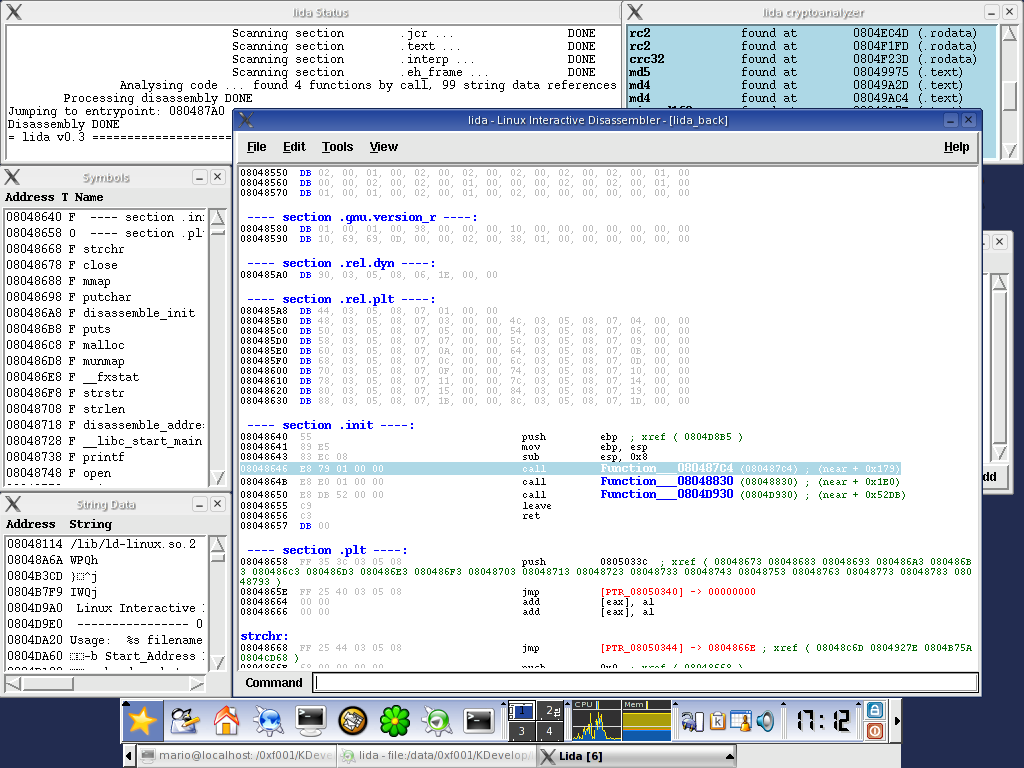1024x768 pixels.
Task: Lock the session with the padlock icon
Action: coord(875,710)
